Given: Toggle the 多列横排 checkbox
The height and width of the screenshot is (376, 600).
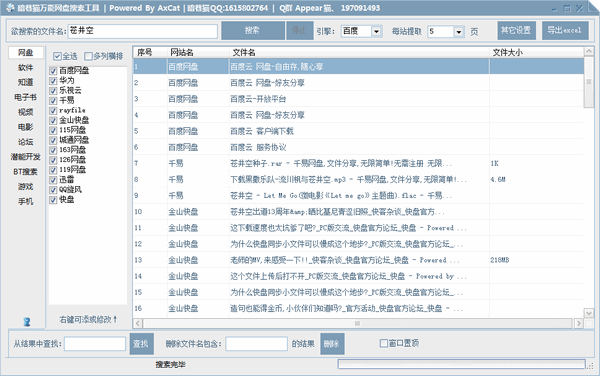Looking at the screenshot, I should (88, 57).
